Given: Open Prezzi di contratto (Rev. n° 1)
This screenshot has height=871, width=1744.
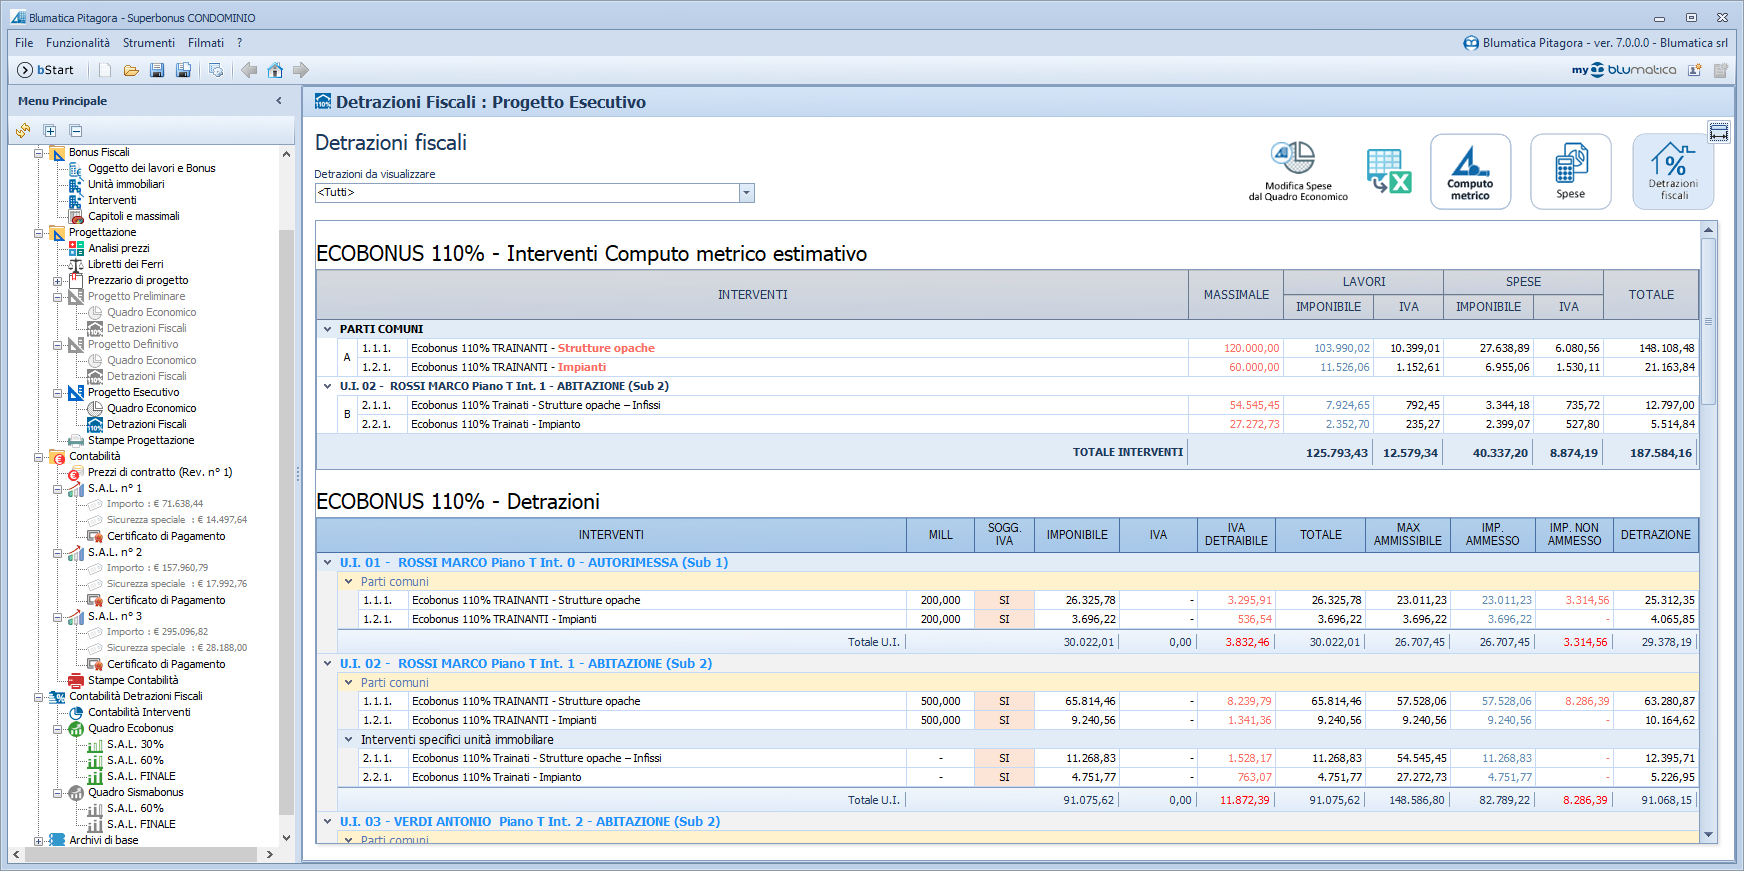Looking at the screenshot, I should 160,472.
